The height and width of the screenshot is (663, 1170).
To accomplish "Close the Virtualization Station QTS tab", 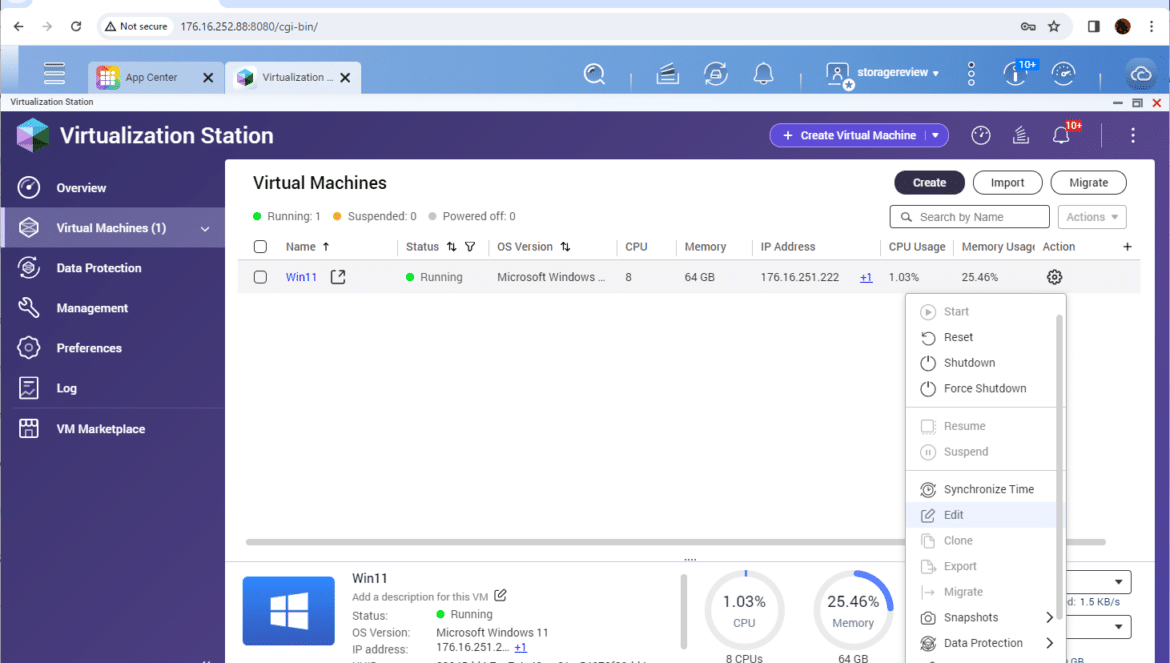I will point(345,78).
